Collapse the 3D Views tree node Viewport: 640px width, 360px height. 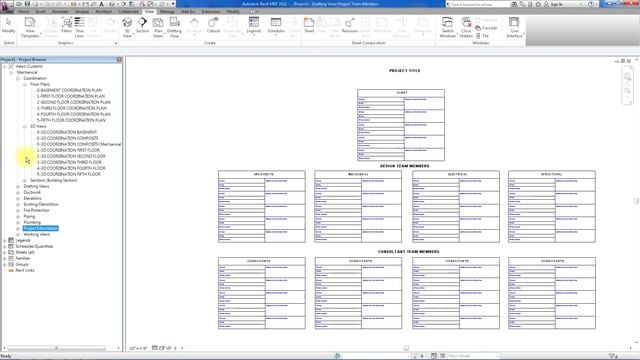pos(24,127)
